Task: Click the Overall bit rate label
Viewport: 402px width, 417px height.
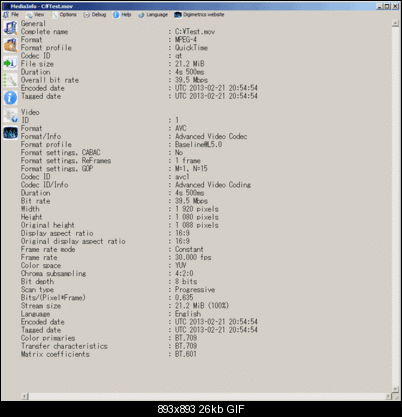Action: pyautogui.click(x=50, y=80)
